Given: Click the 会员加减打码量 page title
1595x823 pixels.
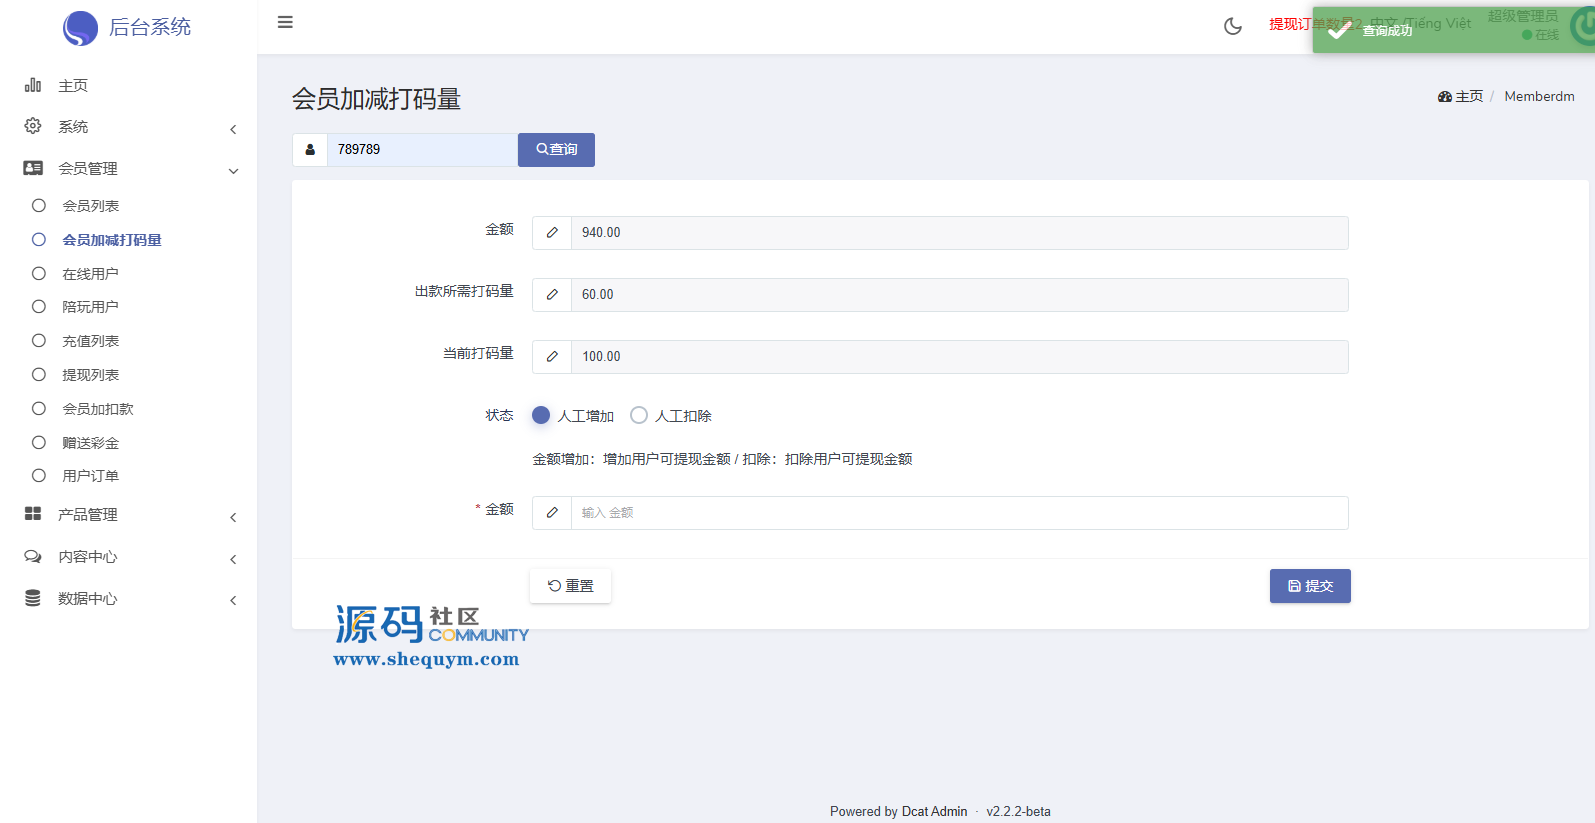Looking at the screenshot, I should (376, 99).
